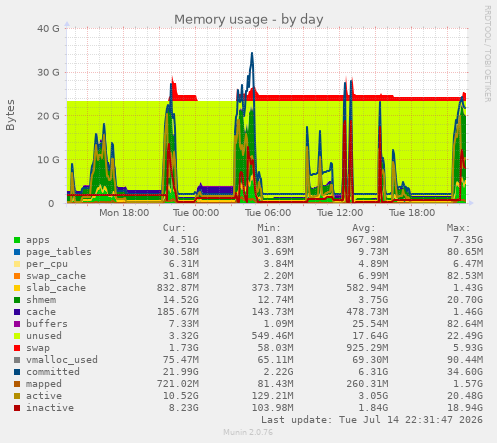Click the '10 G' y-axis label

pyautogui.click(x=48, y=160)
